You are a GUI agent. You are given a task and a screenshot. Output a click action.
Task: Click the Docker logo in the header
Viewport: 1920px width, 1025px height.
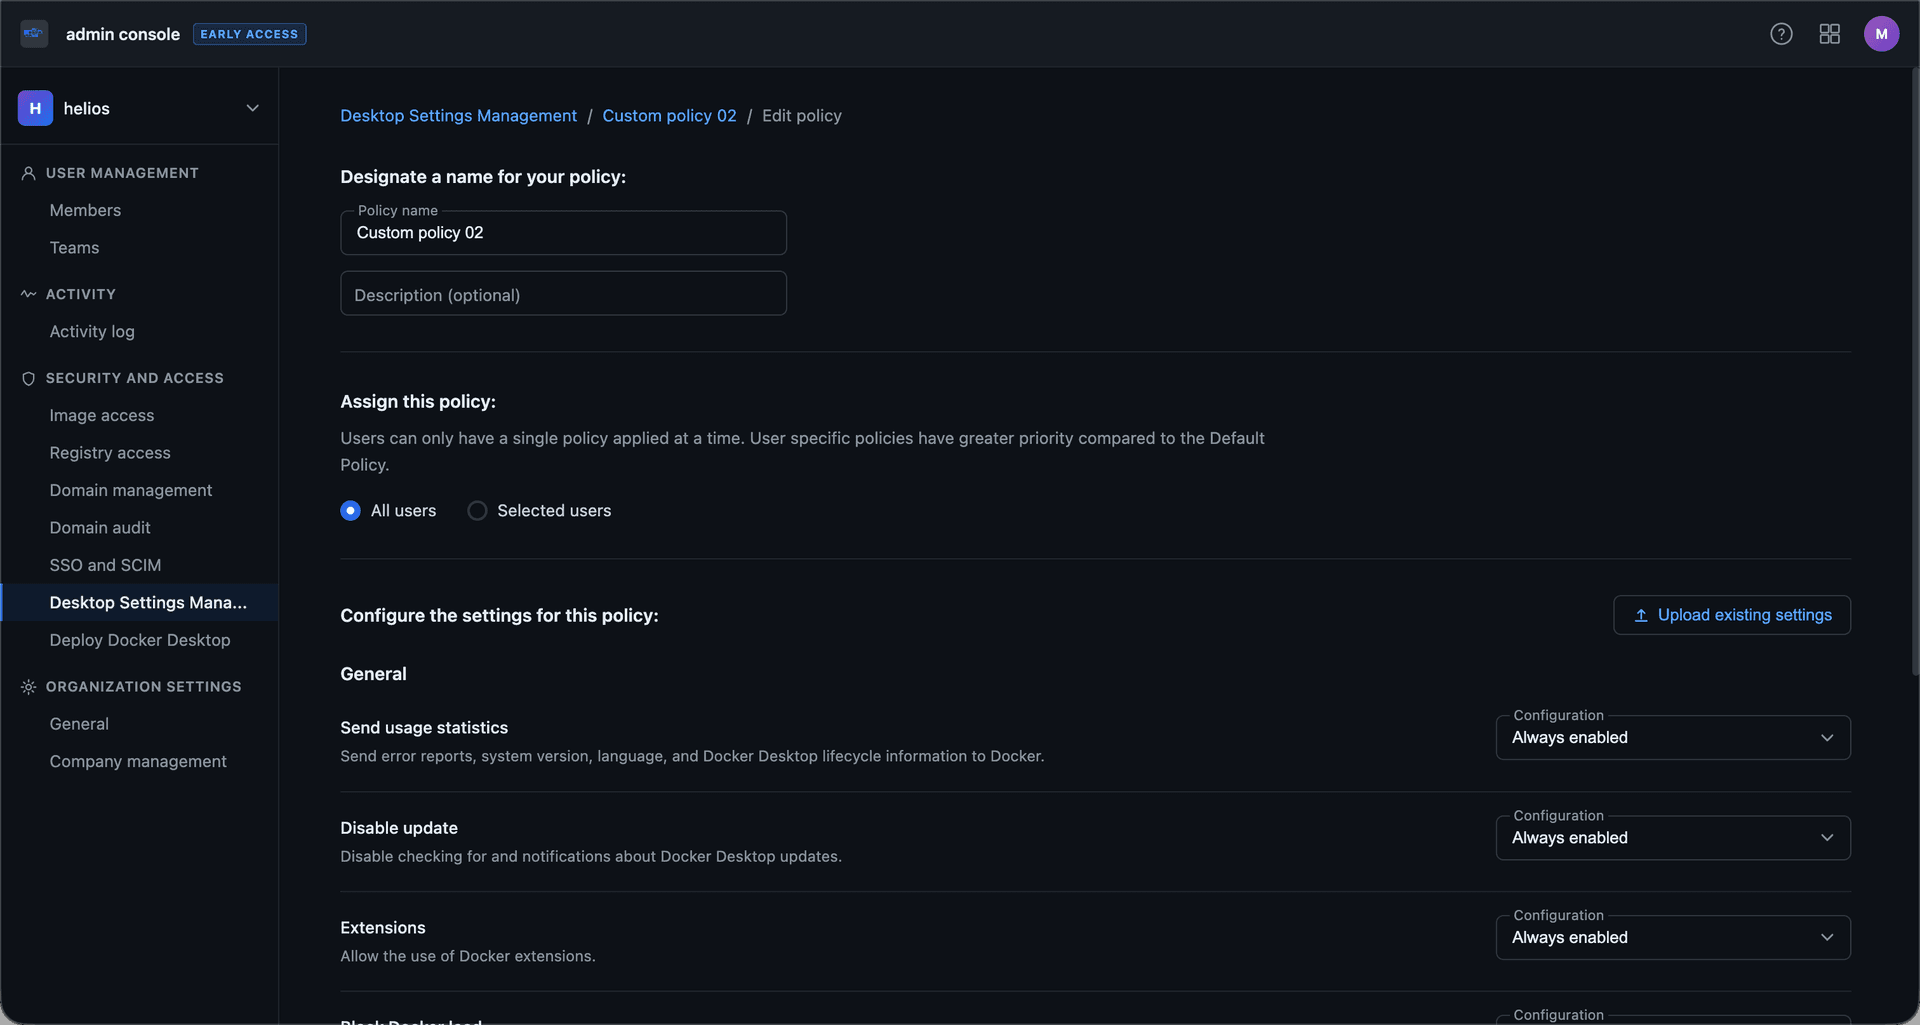pyautogui.click(x=33, y=33)
